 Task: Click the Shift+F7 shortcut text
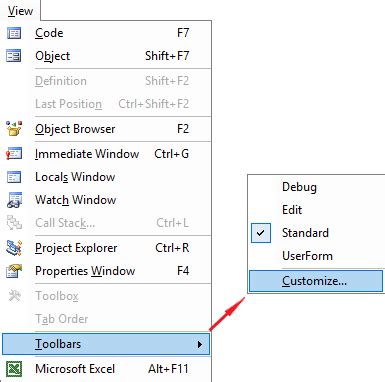tap(167, 56)
